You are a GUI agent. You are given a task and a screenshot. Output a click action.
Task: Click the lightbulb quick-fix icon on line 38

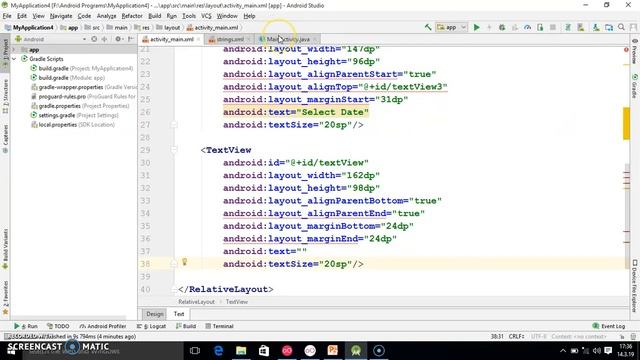184,262
